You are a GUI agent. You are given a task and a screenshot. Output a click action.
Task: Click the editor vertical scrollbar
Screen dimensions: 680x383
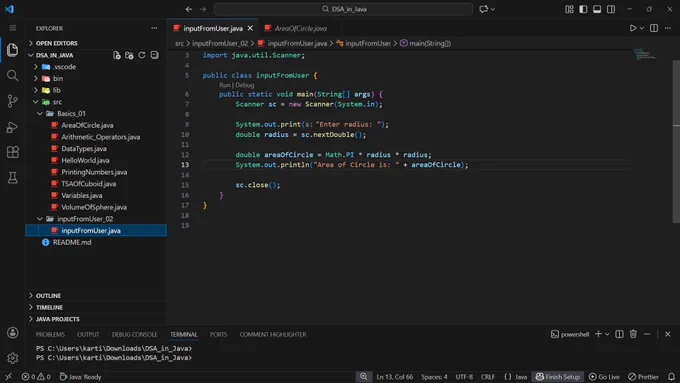click(x=676, y=141)
